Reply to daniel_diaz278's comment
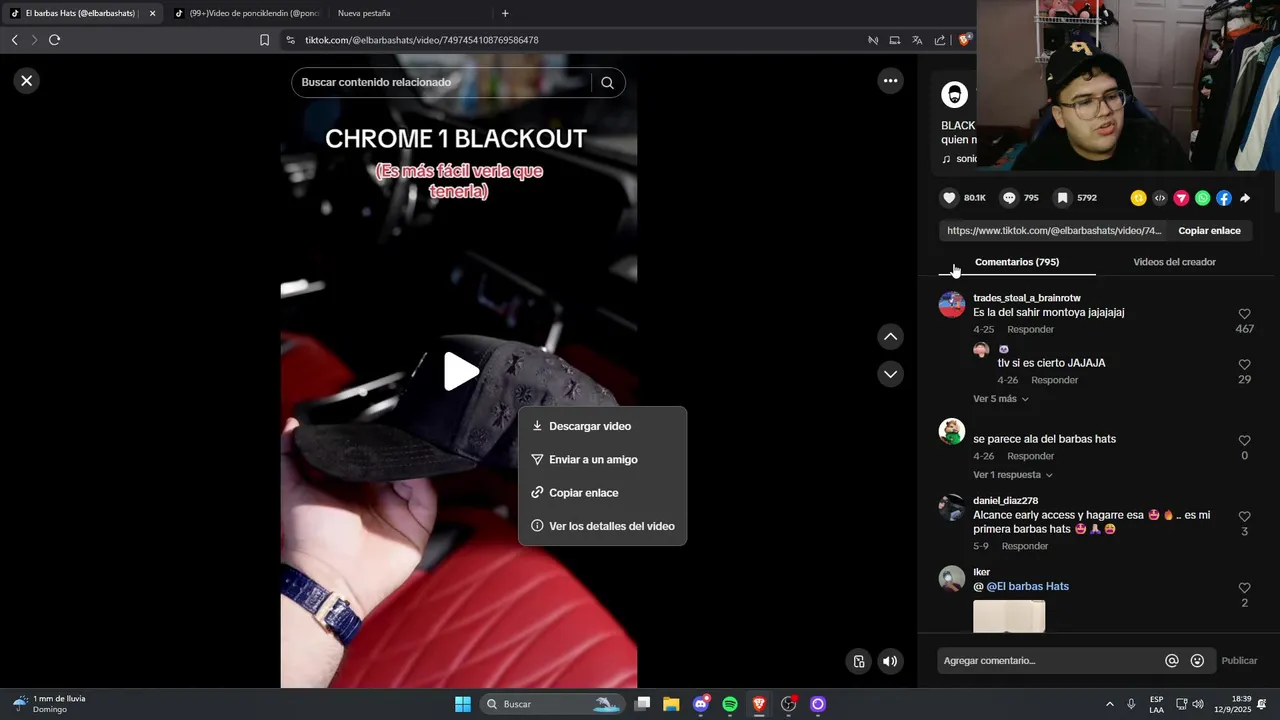The image size is (1280, 720). (1024, 547)
